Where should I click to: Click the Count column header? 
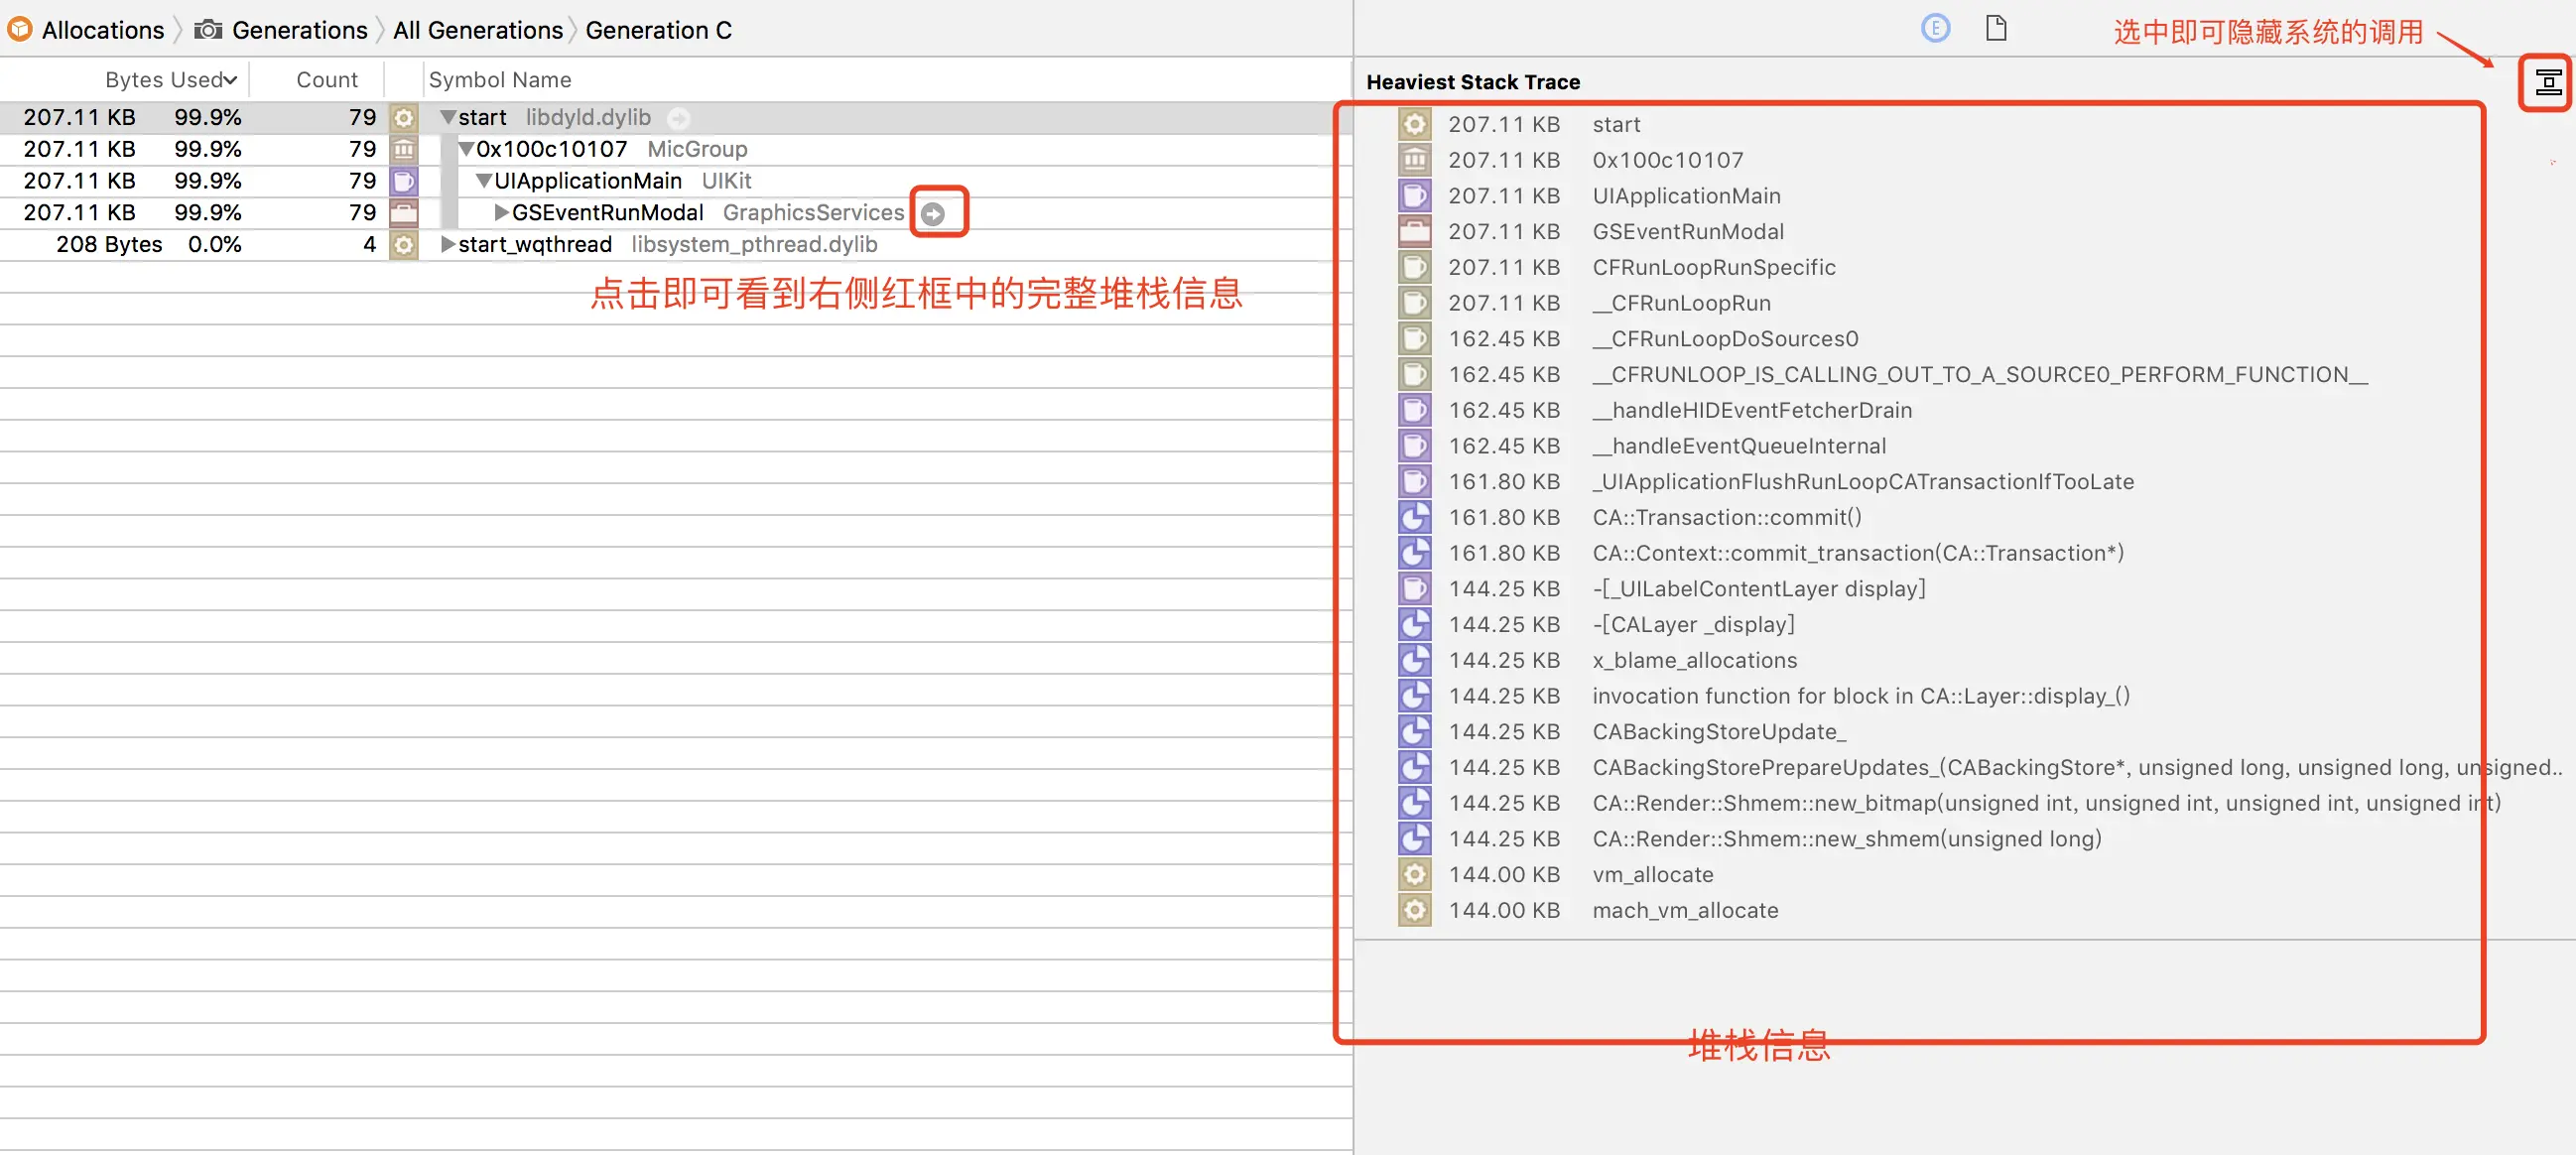tap(326, 80)
